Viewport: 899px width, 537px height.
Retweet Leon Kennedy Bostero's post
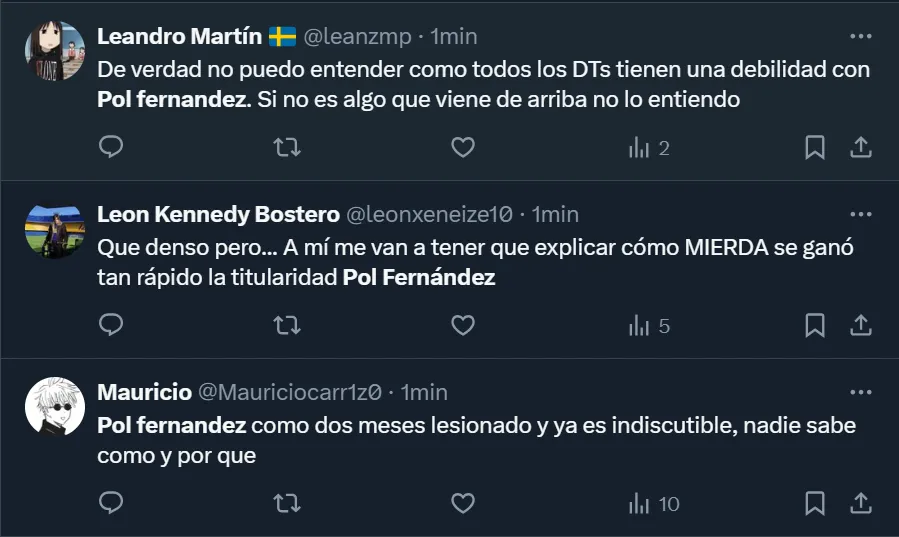point(287,326)
